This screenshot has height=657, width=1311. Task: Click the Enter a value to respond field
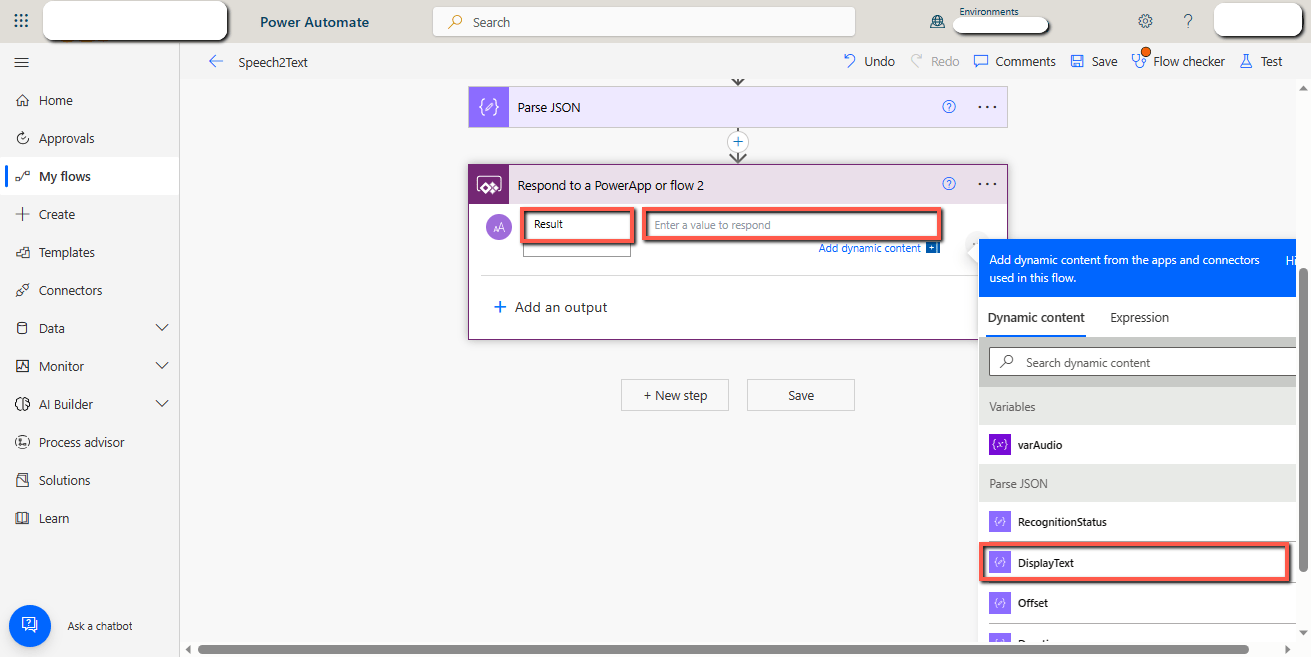792,225
